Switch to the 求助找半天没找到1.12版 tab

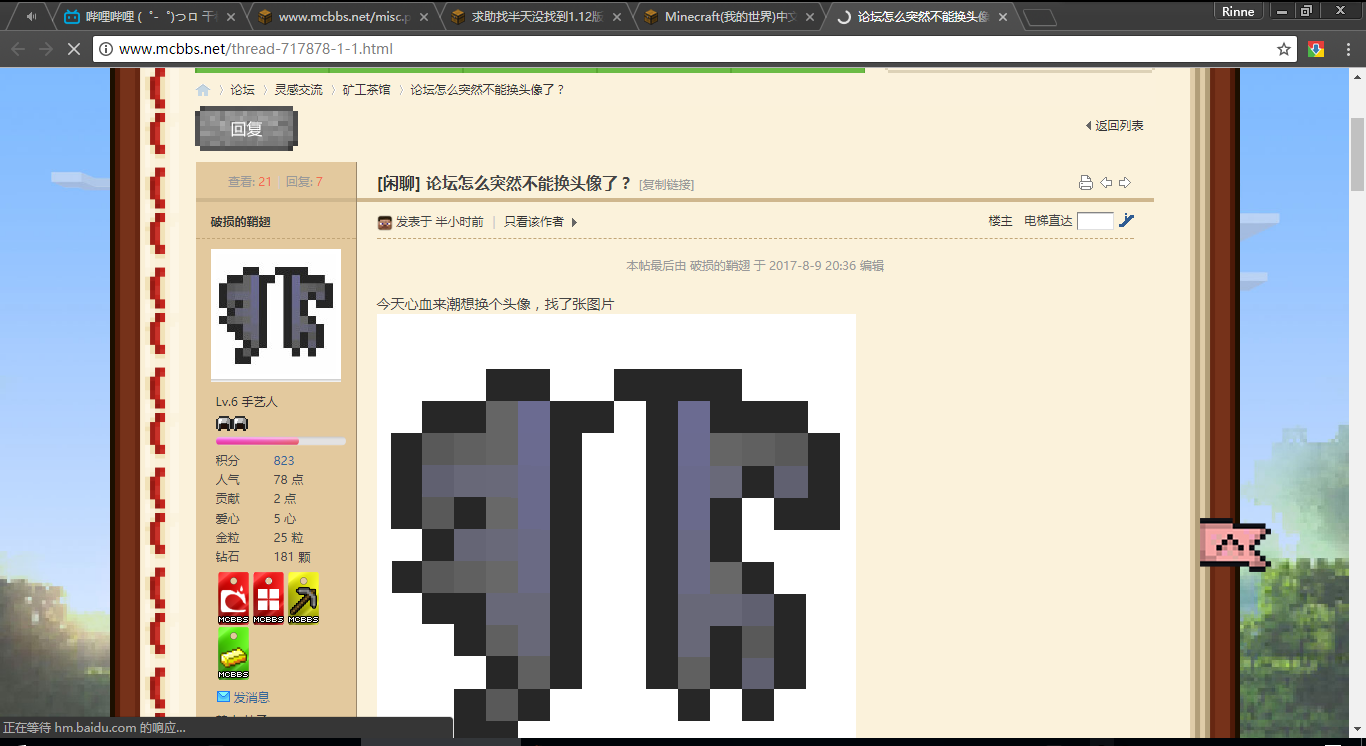[x=535, y=17]
